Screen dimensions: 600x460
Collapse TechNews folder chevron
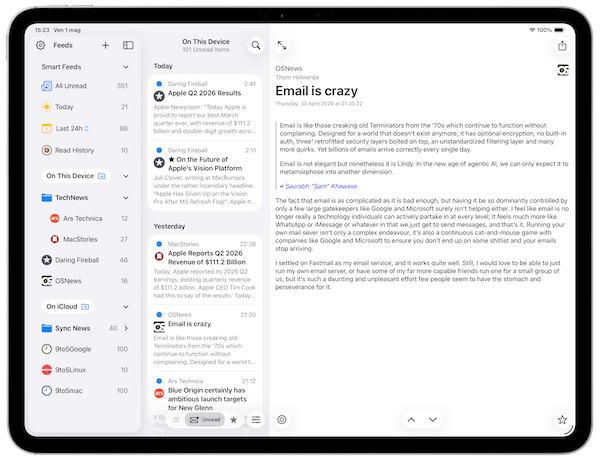[126, 198]
